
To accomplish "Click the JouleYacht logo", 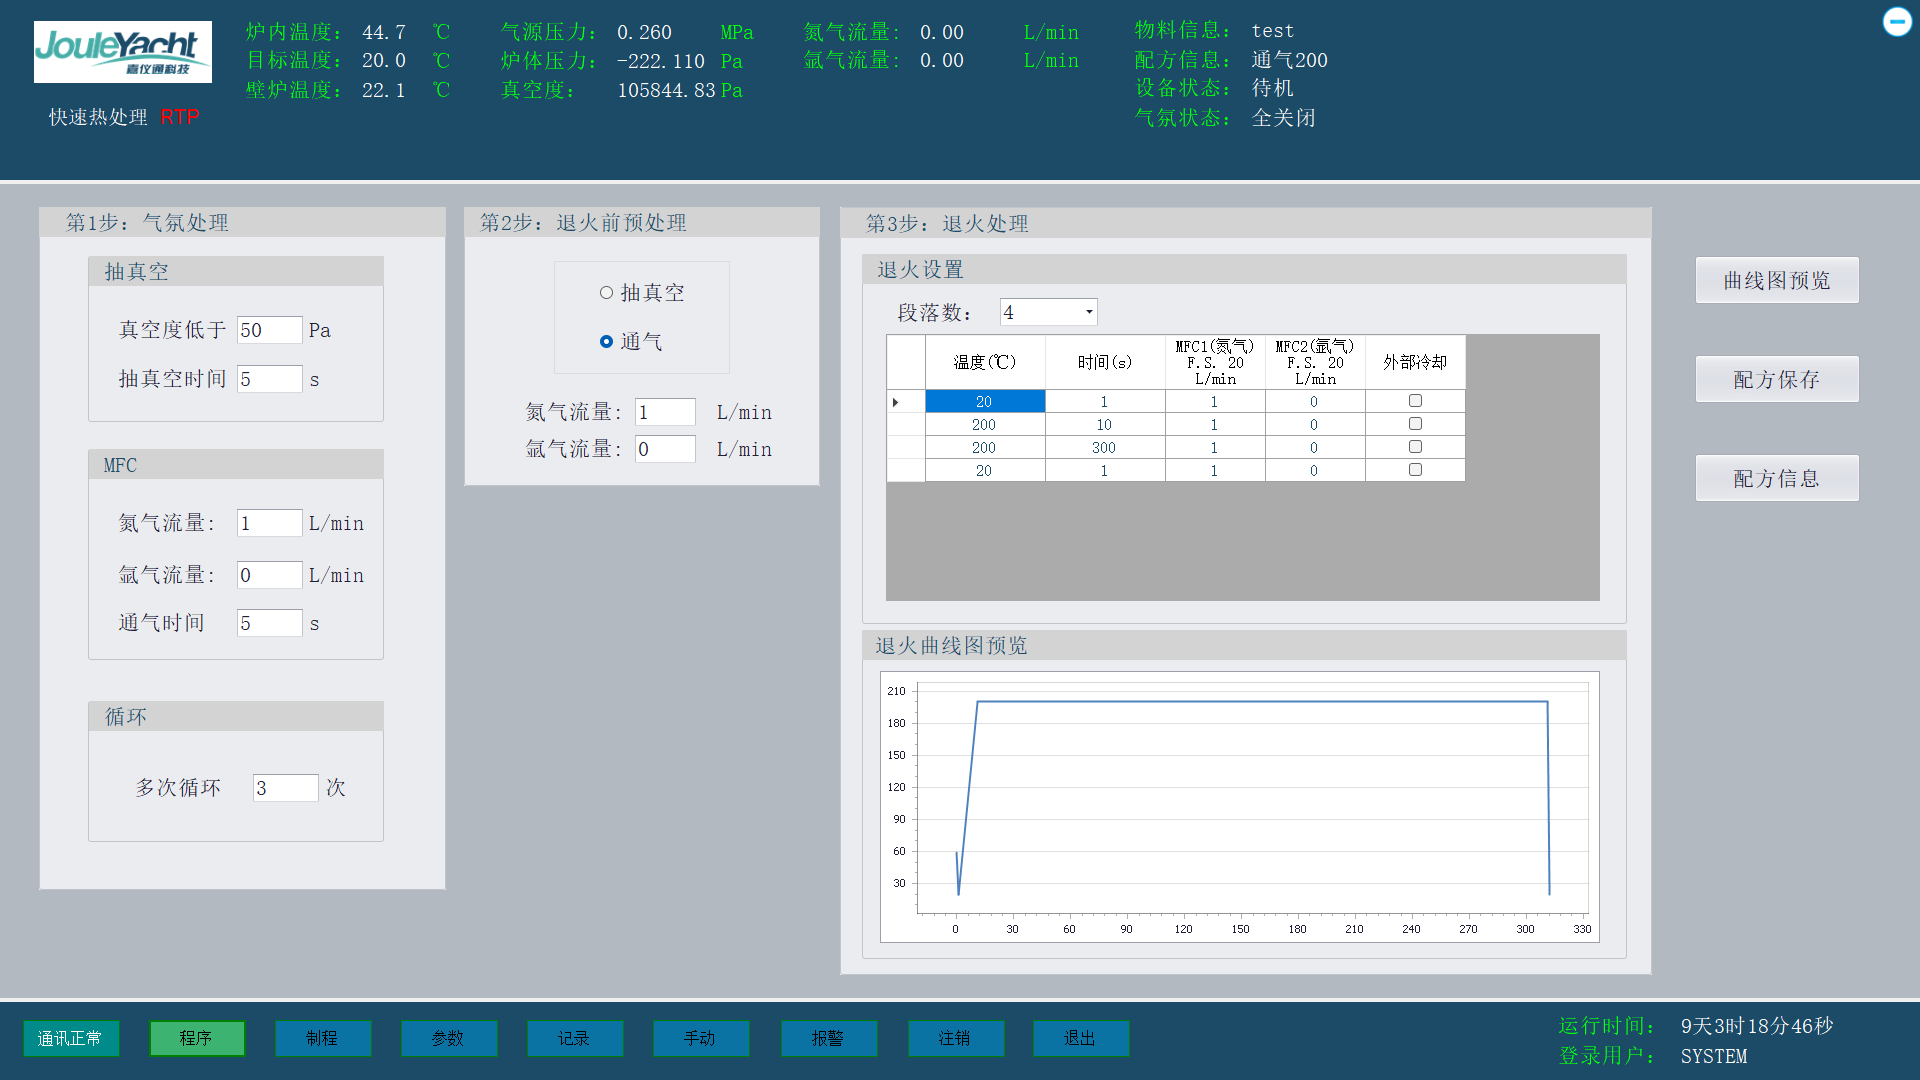I will 122,51.
